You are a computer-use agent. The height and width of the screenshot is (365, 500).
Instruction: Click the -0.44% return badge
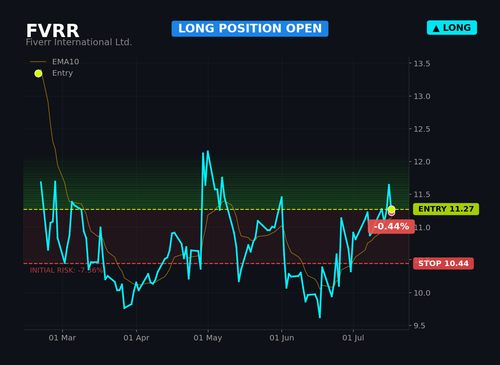(391, 227)
